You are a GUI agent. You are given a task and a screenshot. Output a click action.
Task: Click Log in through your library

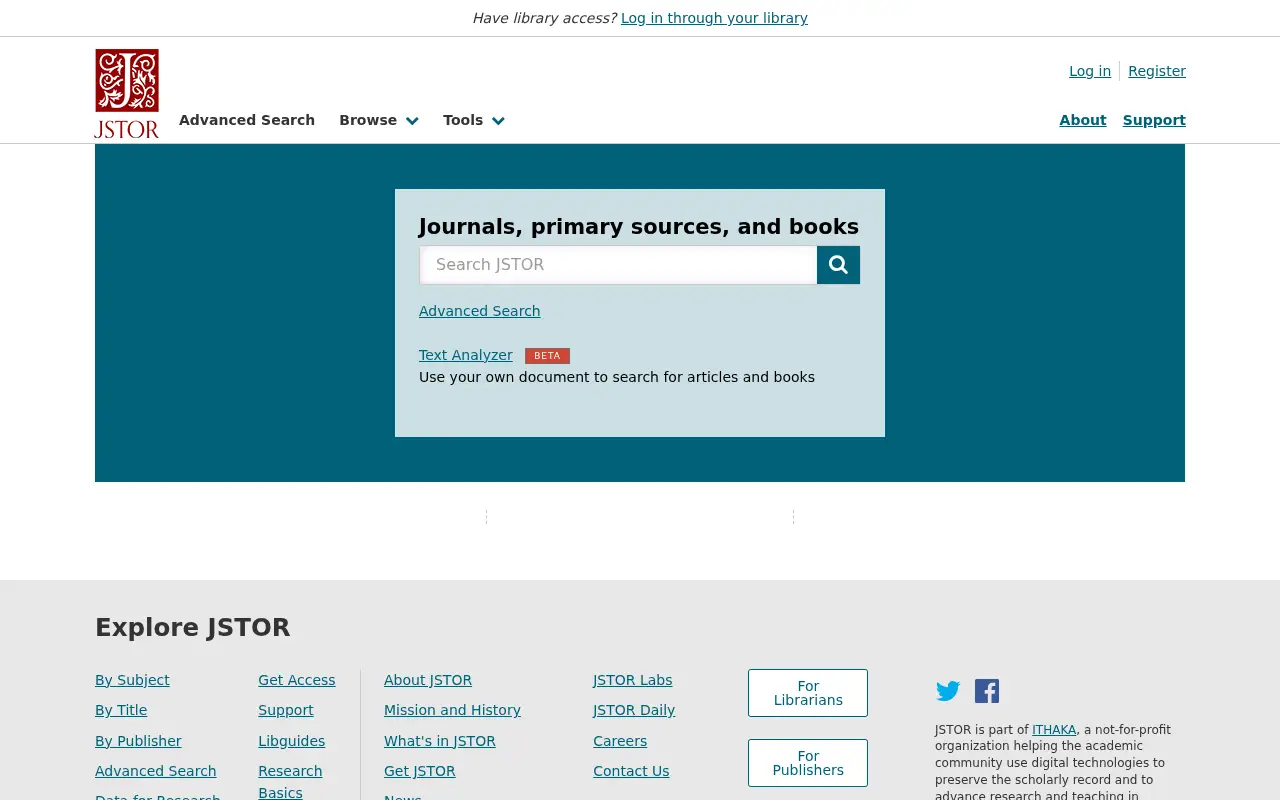click(714, 18)
